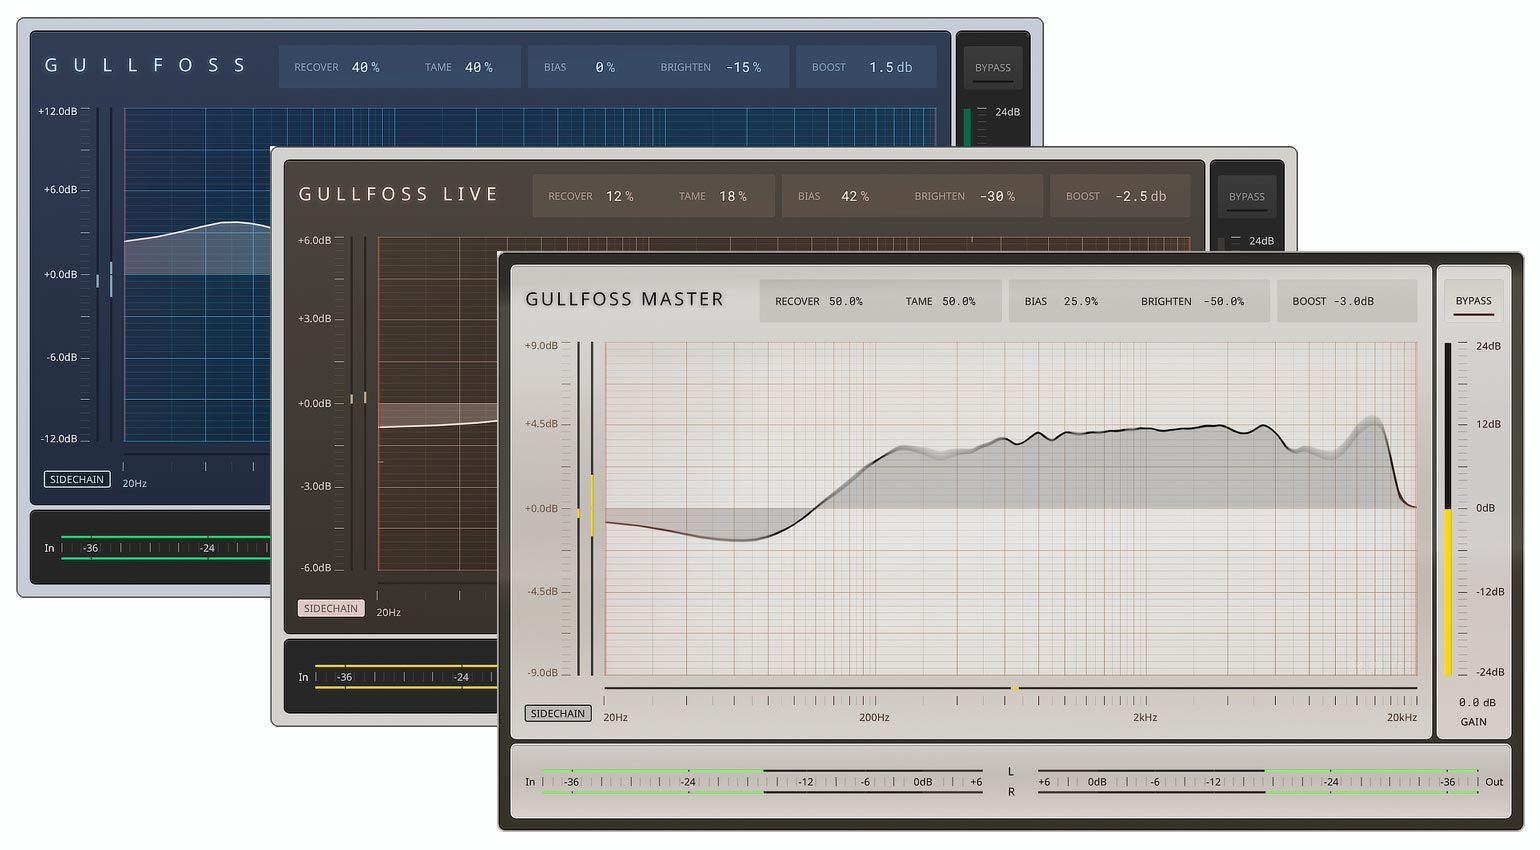Click the BRIGHTEN -30% value in Gullfoss Live
This screenshot has height=850, width=1540.
(x=997, y=196)
